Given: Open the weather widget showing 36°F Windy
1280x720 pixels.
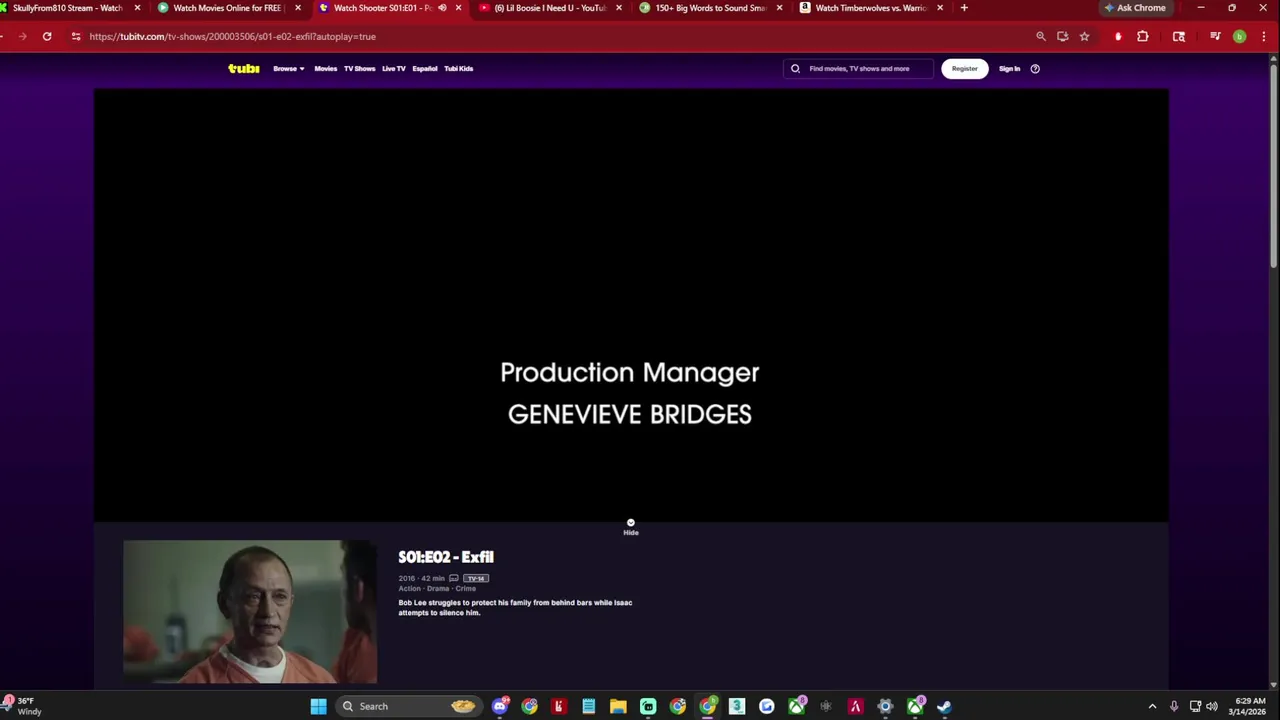Looking at the screenshot, I should pos(22,706).
